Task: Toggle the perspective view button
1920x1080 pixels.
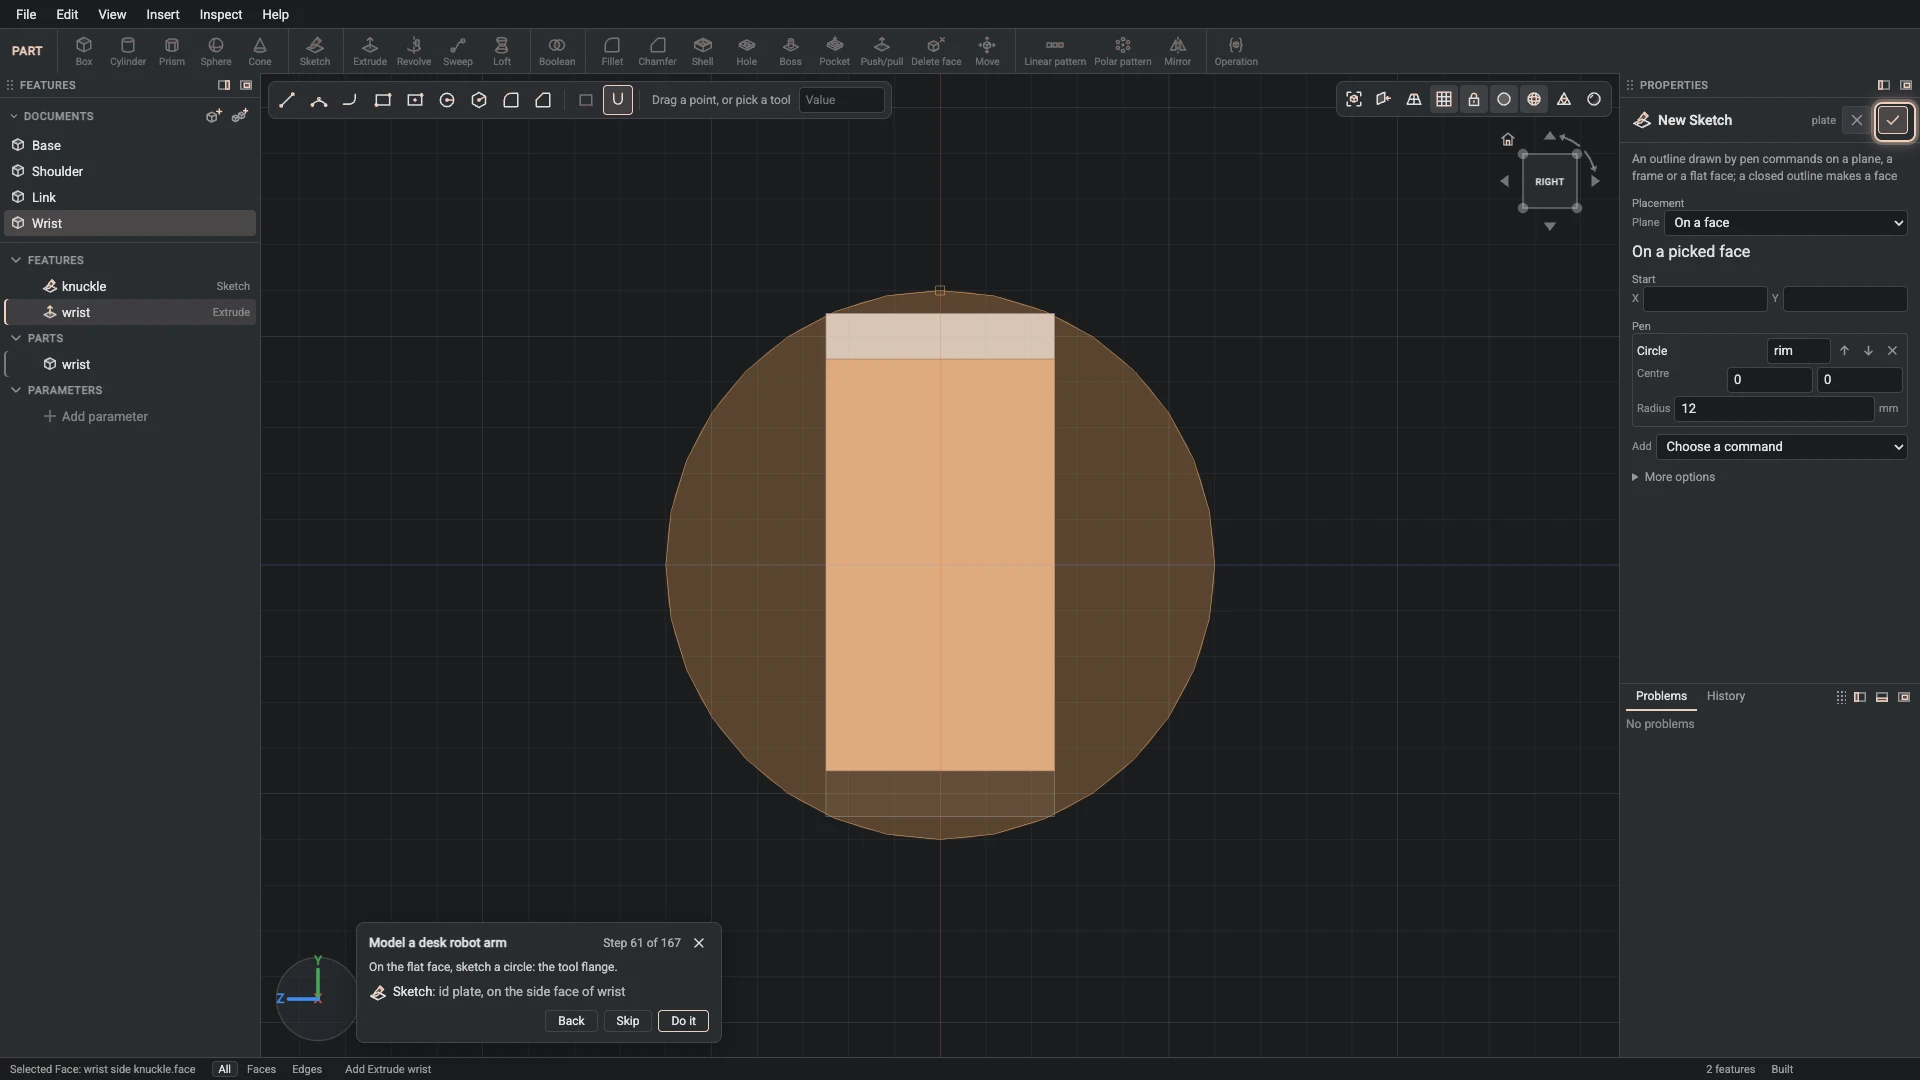Action: click(1414, 99)
